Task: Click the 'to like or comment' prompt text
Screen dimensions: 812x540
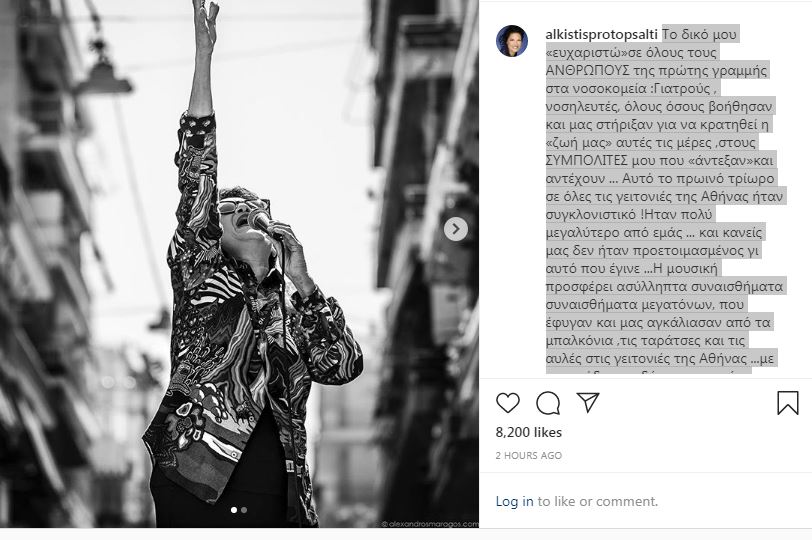Action: (598, 501)
